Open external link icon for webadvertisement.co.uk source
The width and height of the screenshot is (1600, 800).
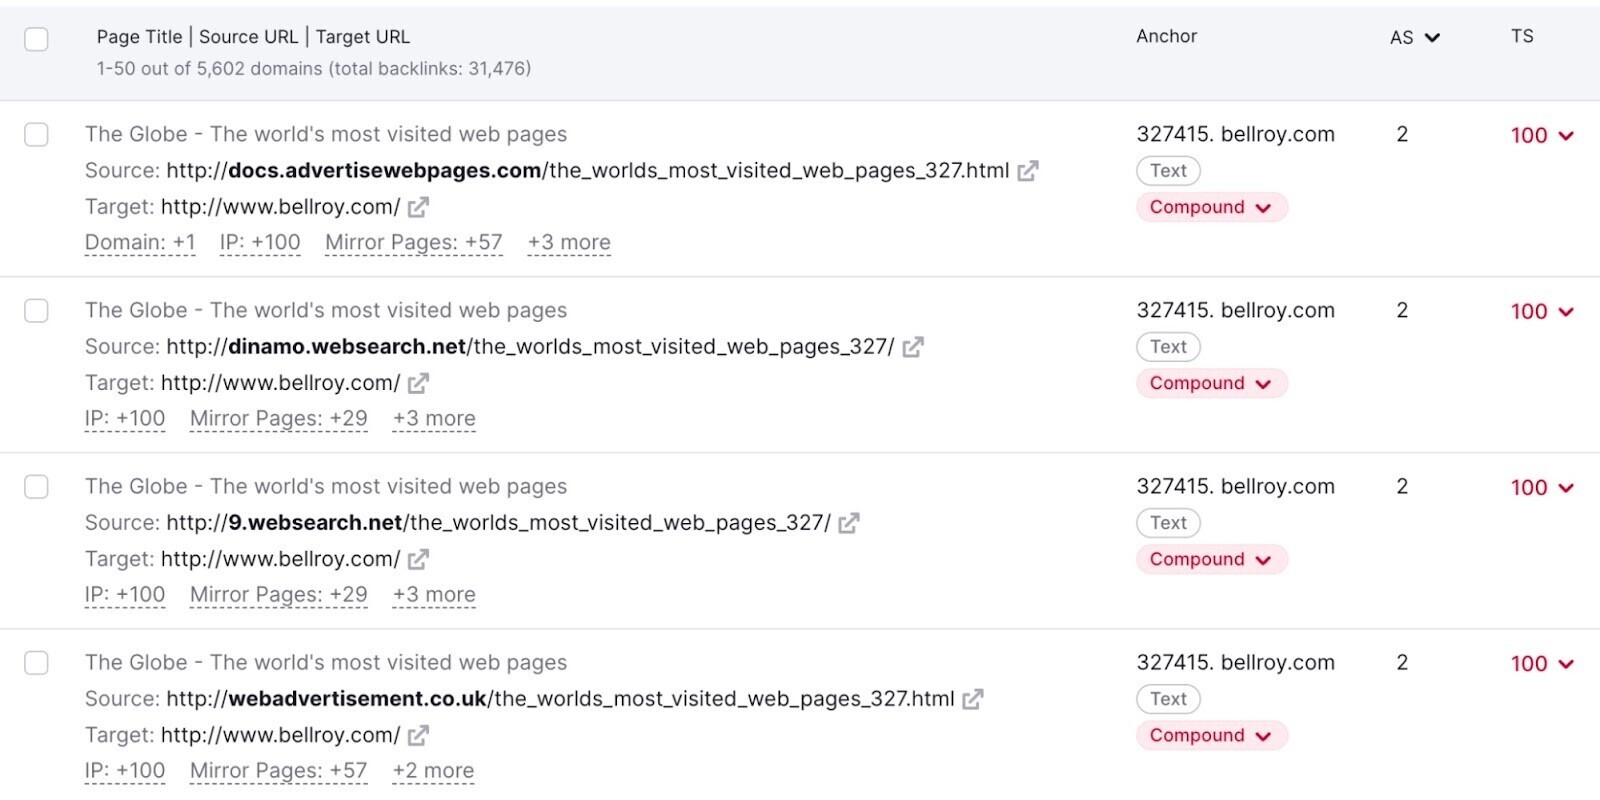pos(973,699)
